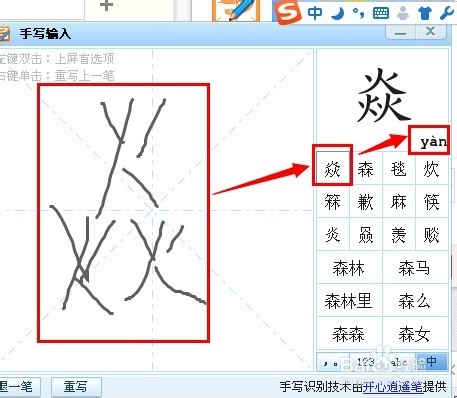Viewport: 457px width, 398px height.
Task: Choose word suggestion 森马
Action: (x=415, y=268)
